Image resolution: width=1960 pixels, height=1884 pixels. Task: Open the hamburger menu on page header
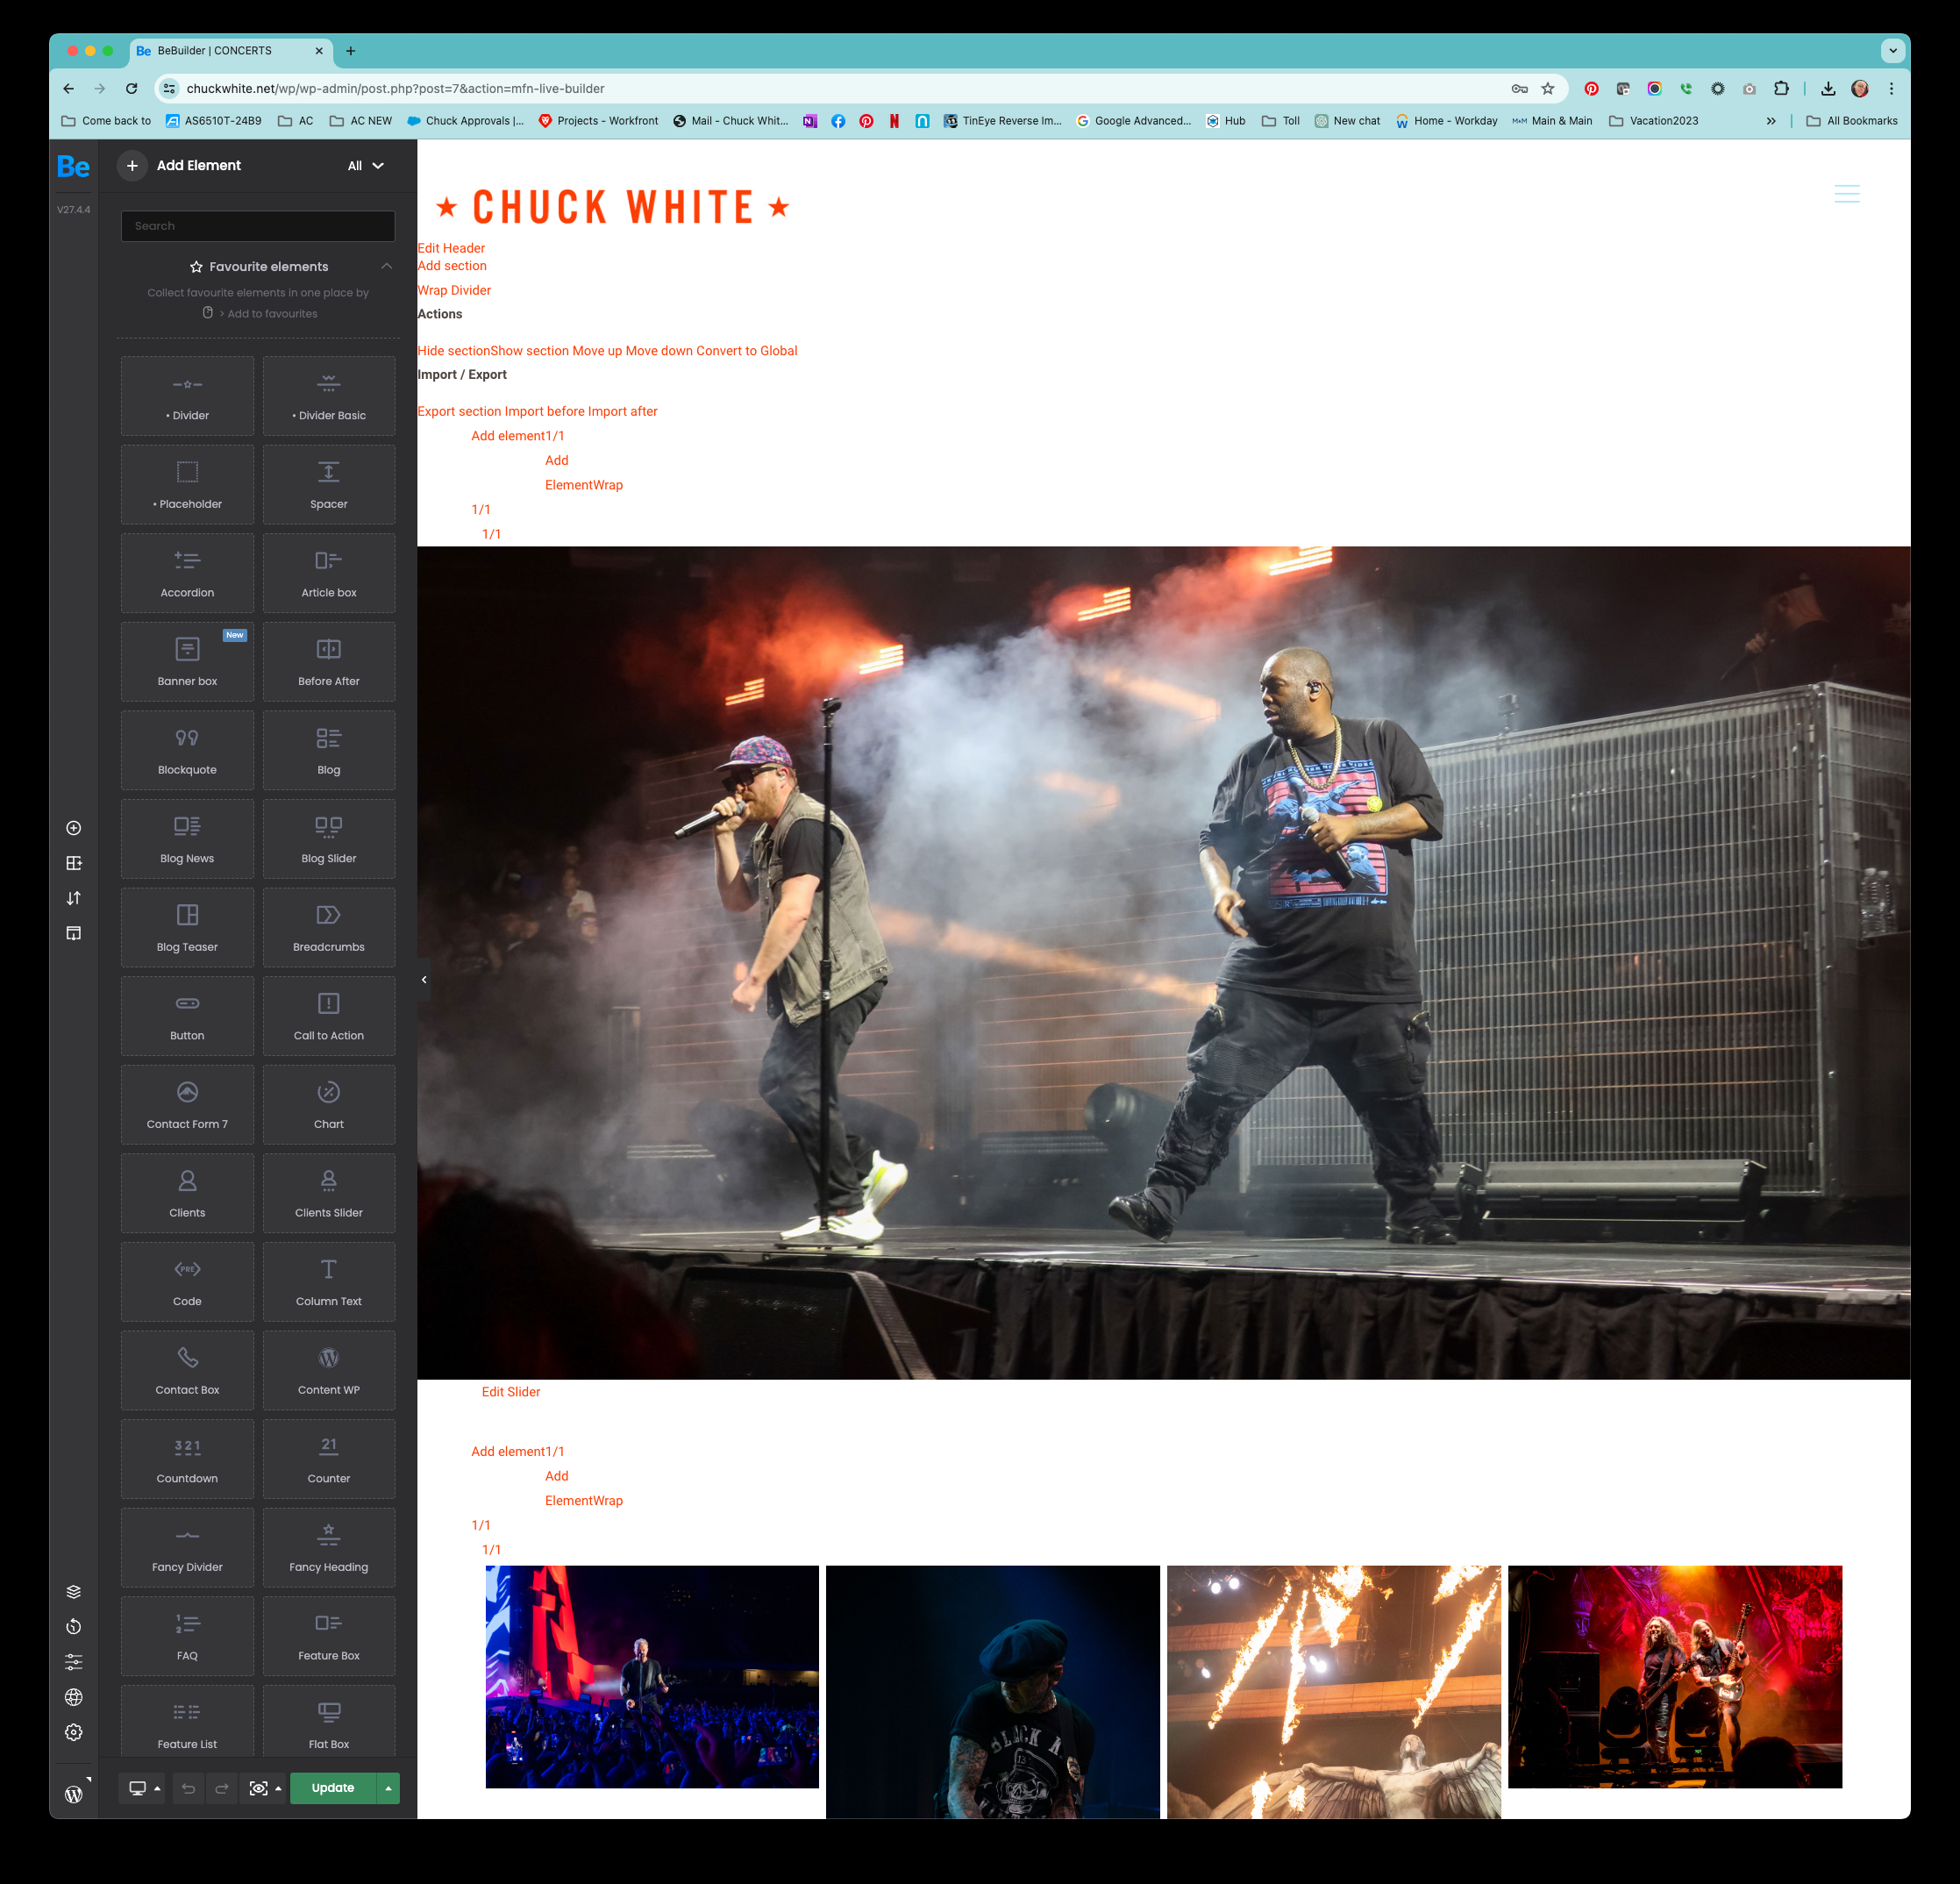[1846, 194]
